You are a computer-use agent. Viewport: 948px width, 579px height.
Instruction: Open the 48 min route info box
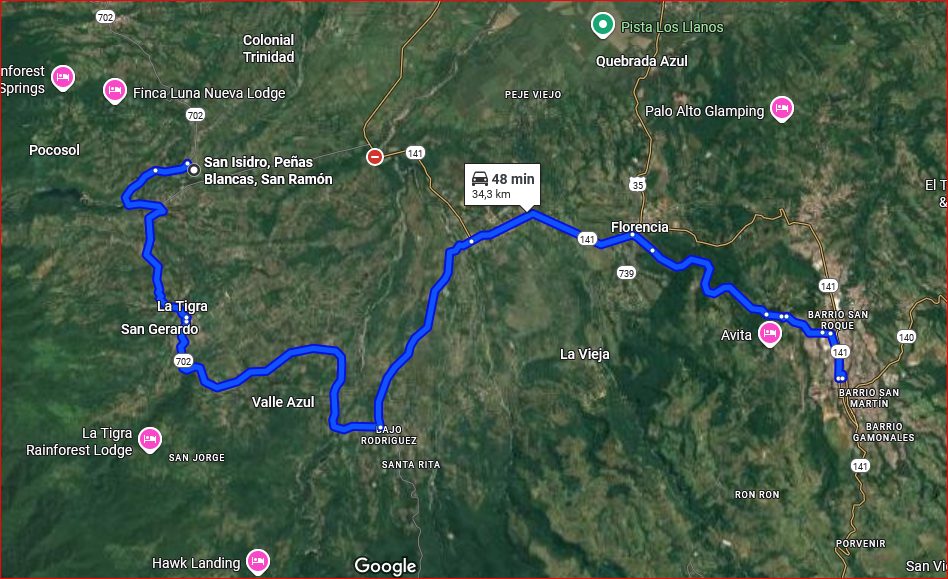(x=502, y=185)
